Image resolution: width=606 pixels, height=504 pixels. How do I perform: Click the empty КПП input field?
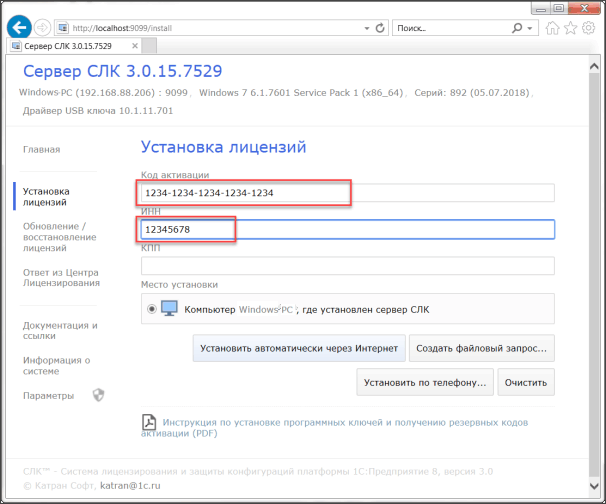tap(347, 266)
